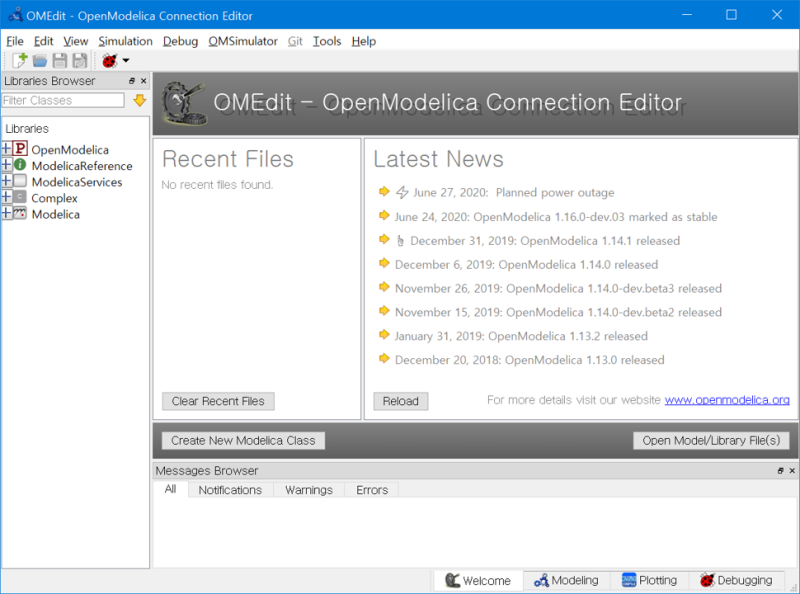Click the Save toolbar icon

pyautogui.click(x=60, y=61)
